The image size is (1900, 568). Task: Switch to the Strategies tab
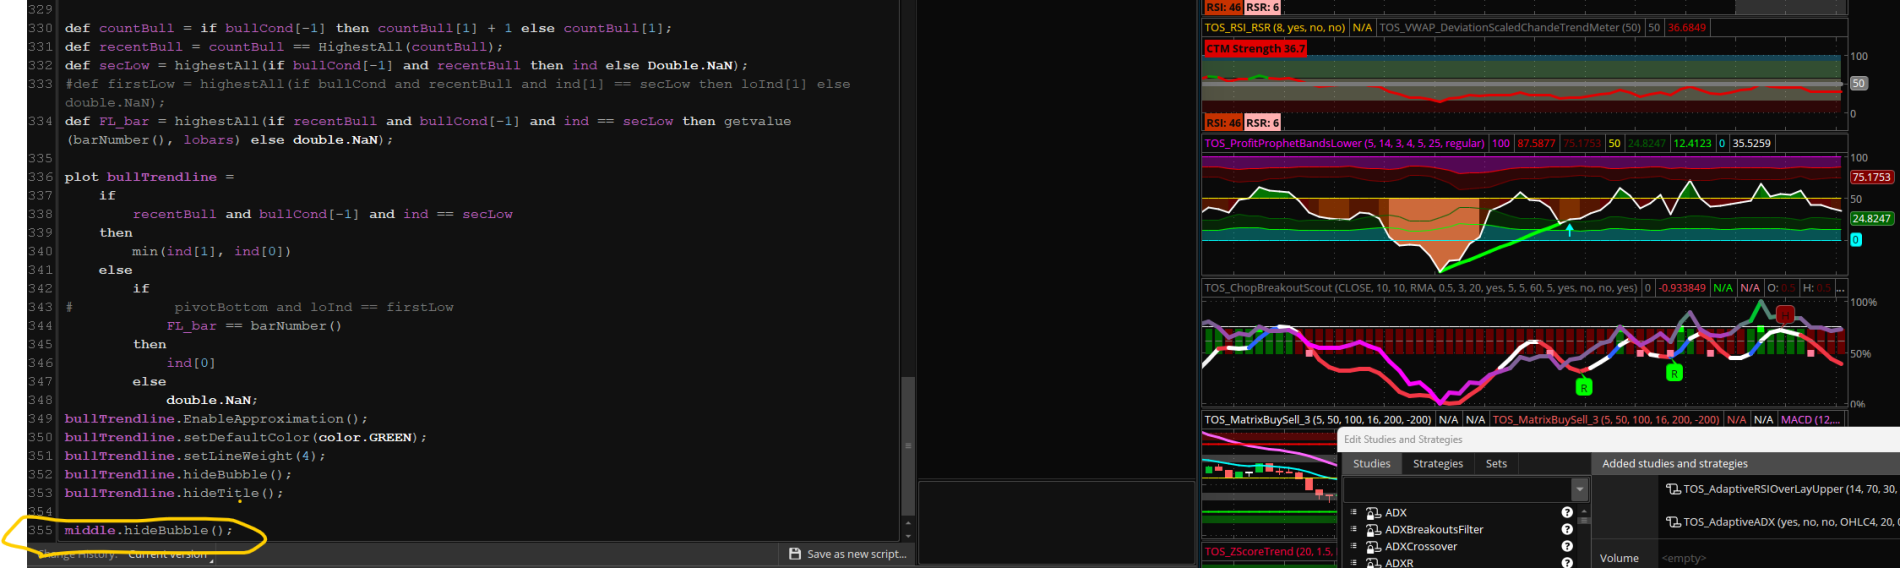pyautogui.click(x=1437, y=464)
